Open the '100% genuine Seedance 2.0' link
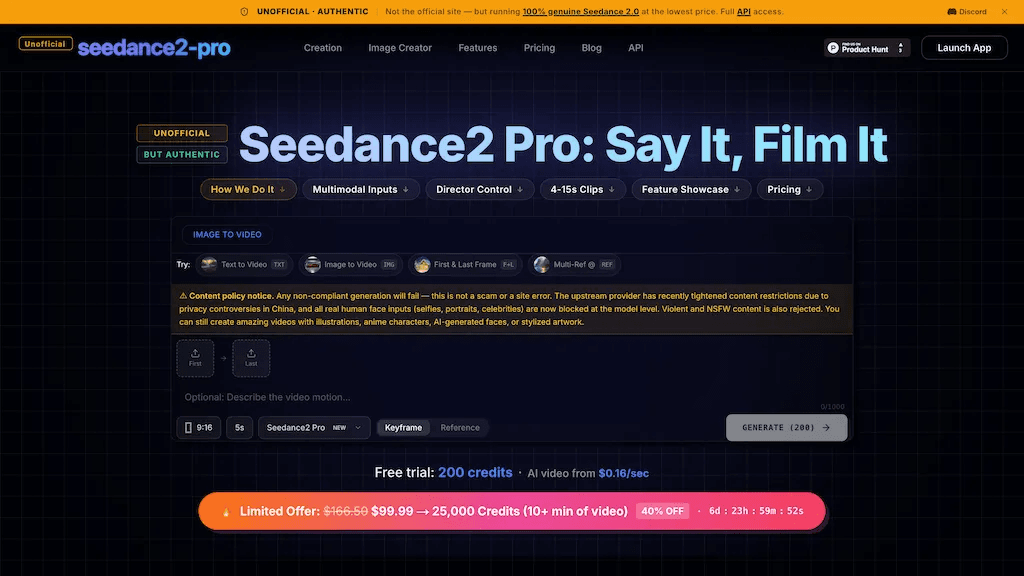This screenshot has width=1024, height=576. [x=581, y=12]
